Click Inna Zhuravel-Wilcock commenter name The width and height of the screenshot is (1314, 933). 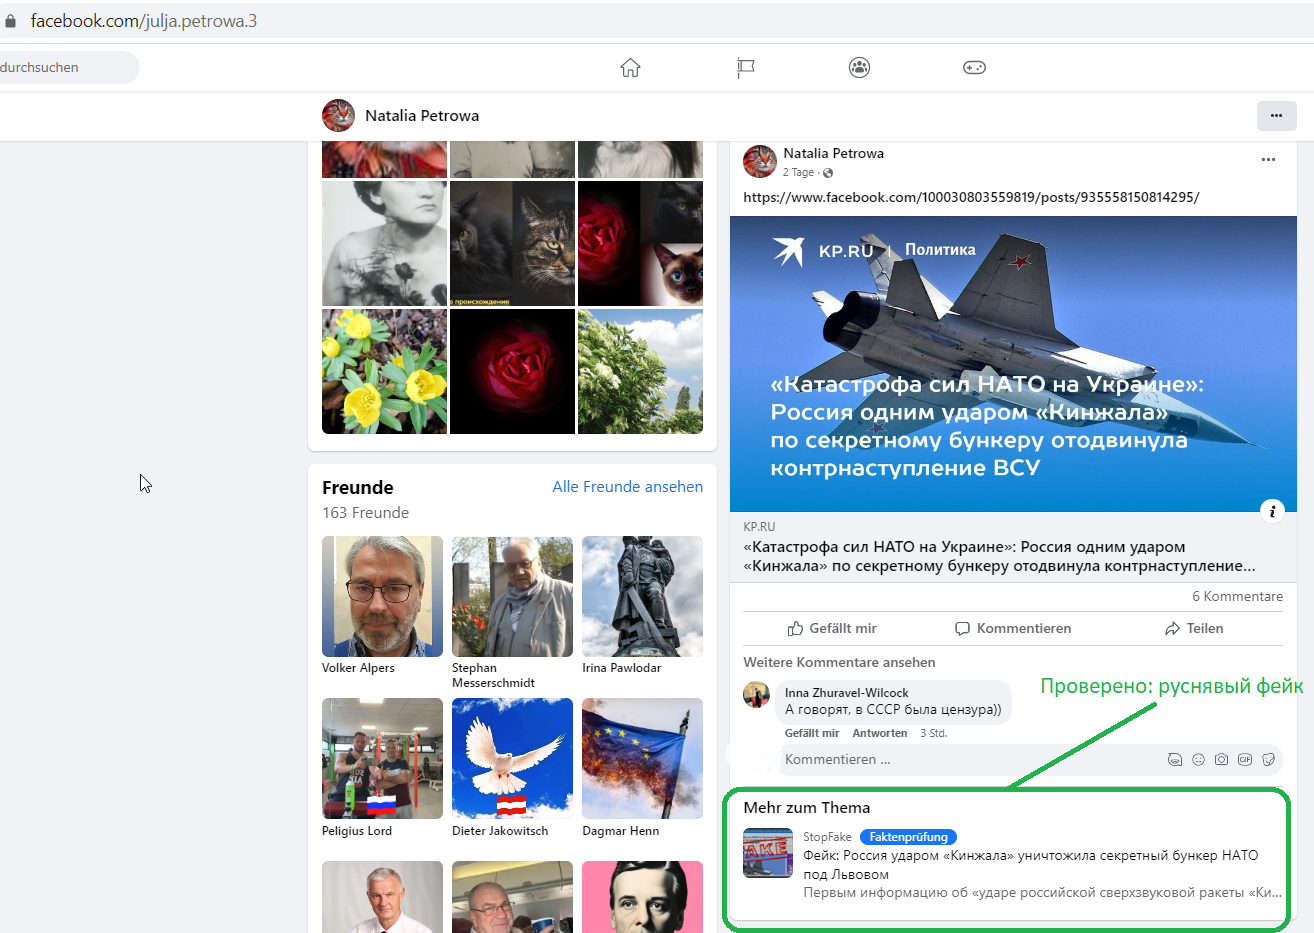846,693
